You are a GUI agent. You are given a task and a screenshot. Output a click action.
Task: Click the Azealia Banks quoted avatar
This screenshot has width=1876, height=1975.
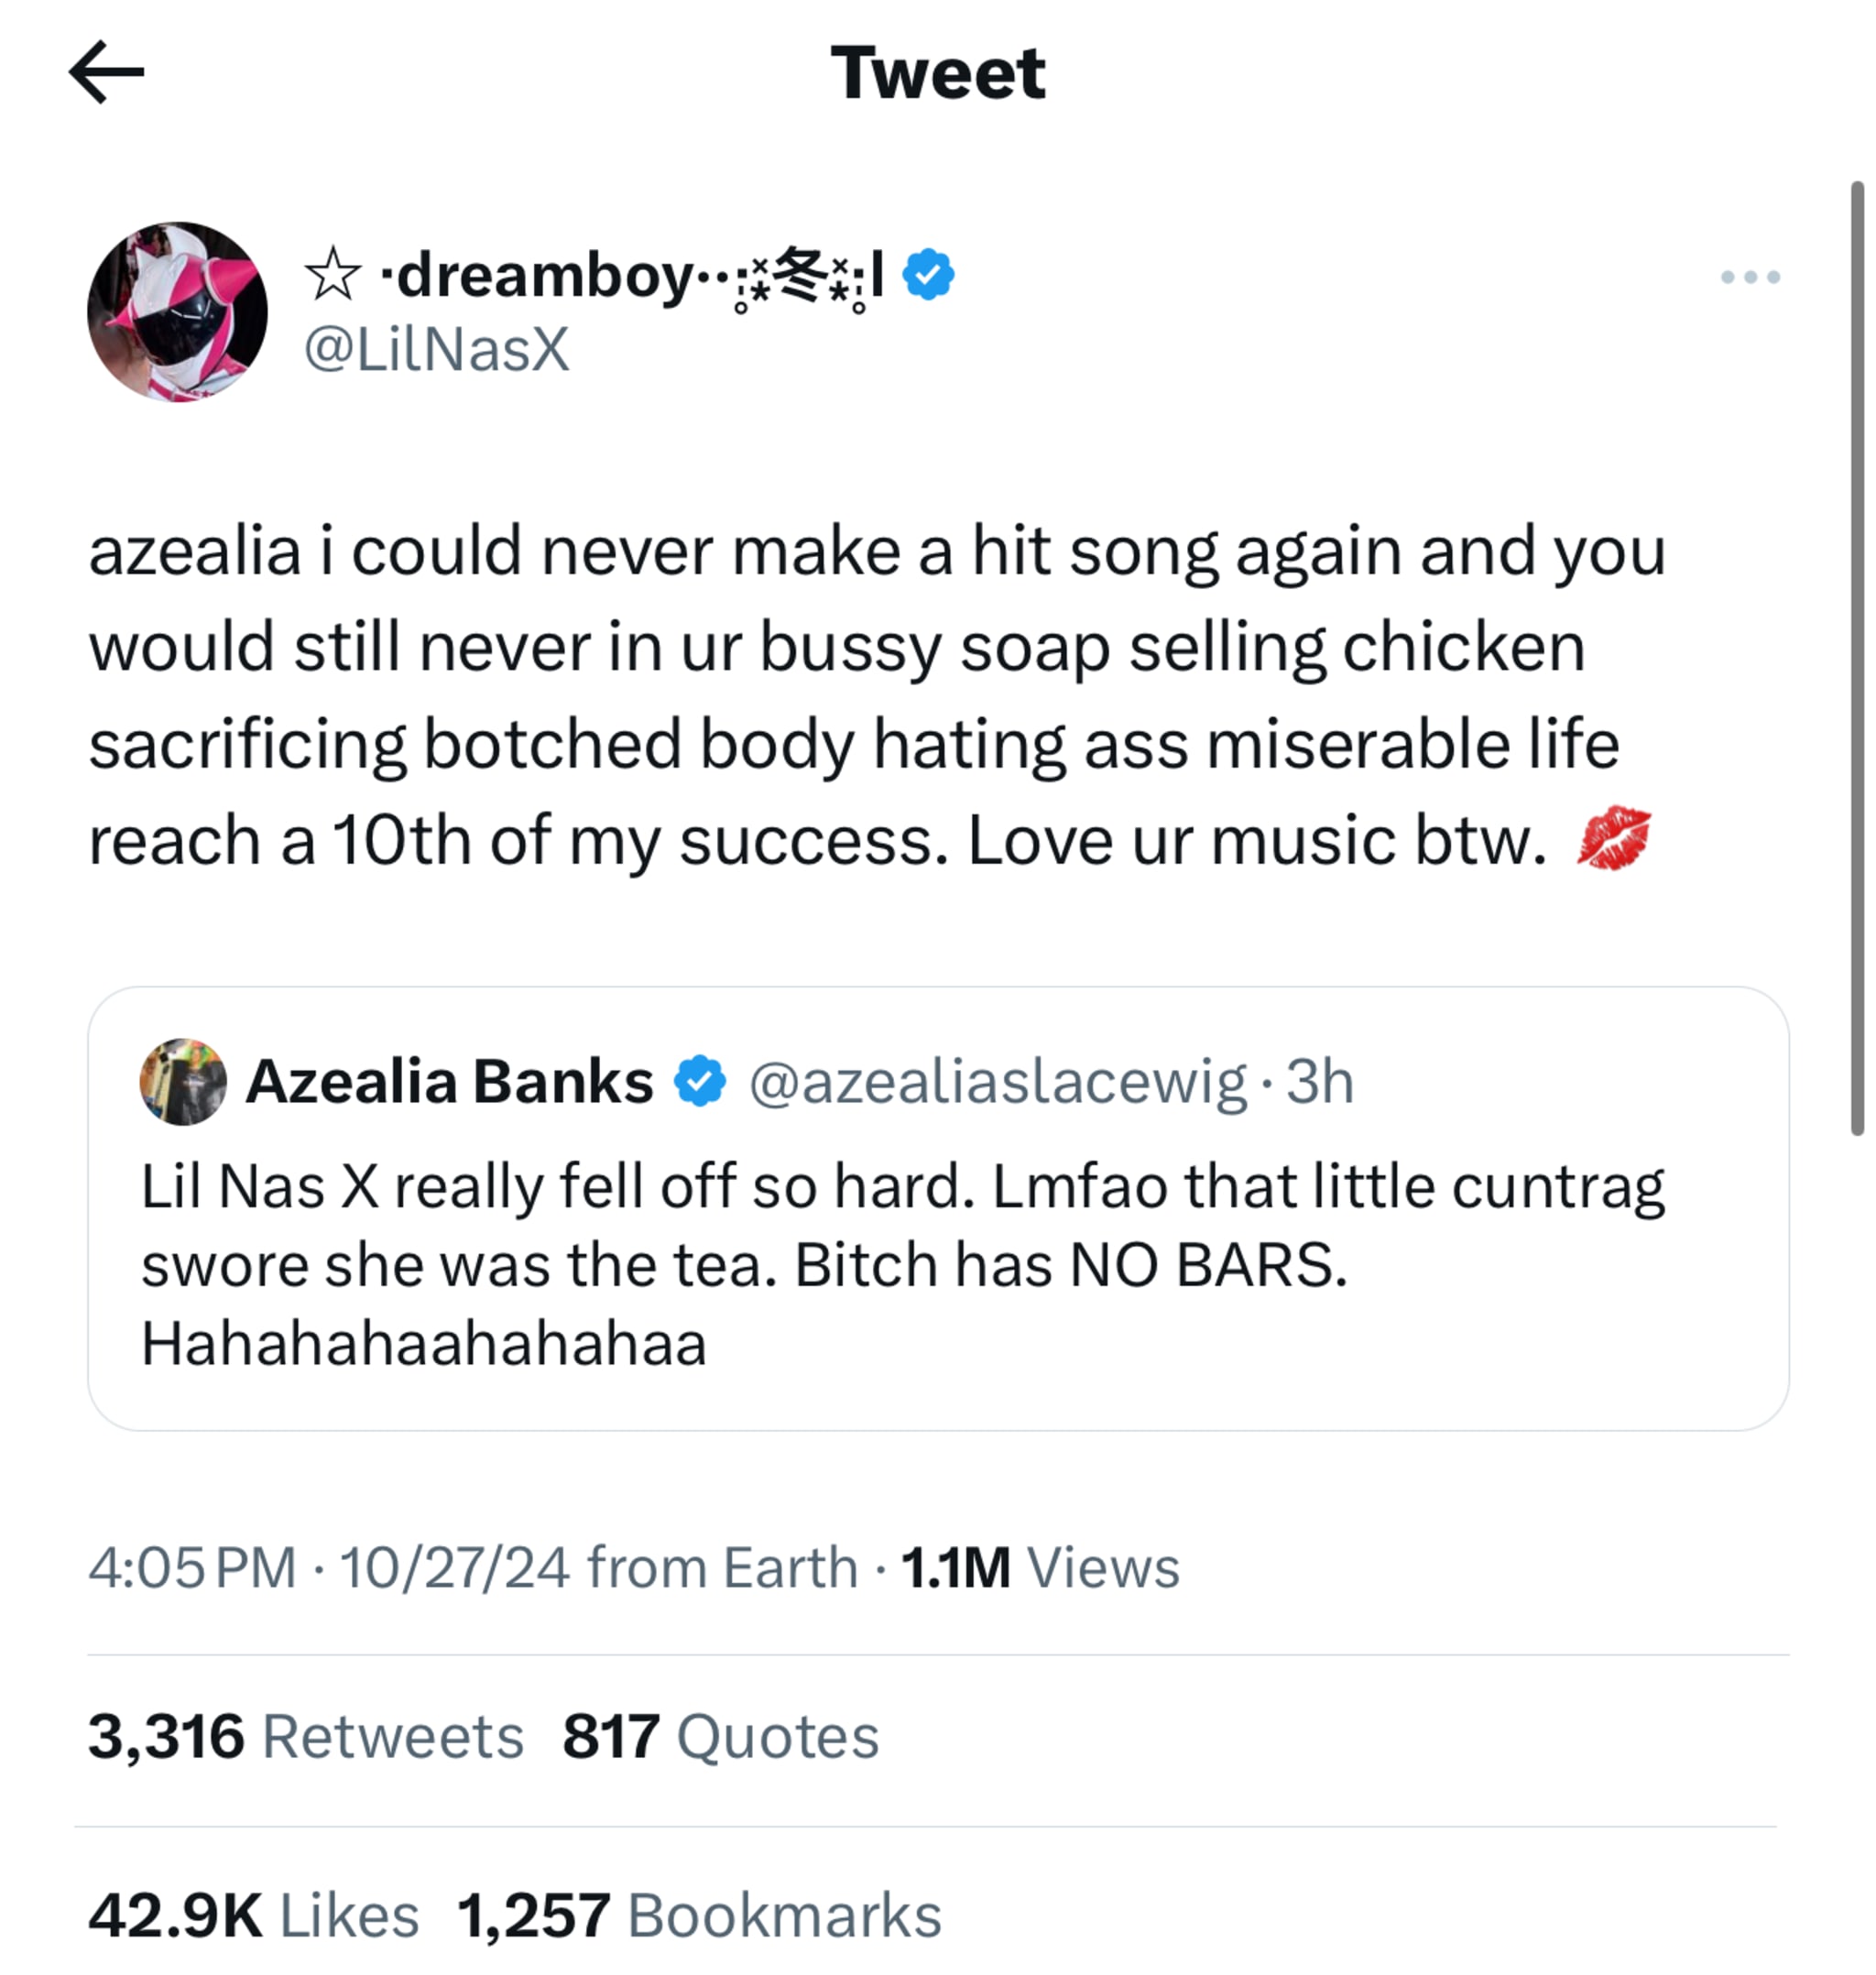183,1081
